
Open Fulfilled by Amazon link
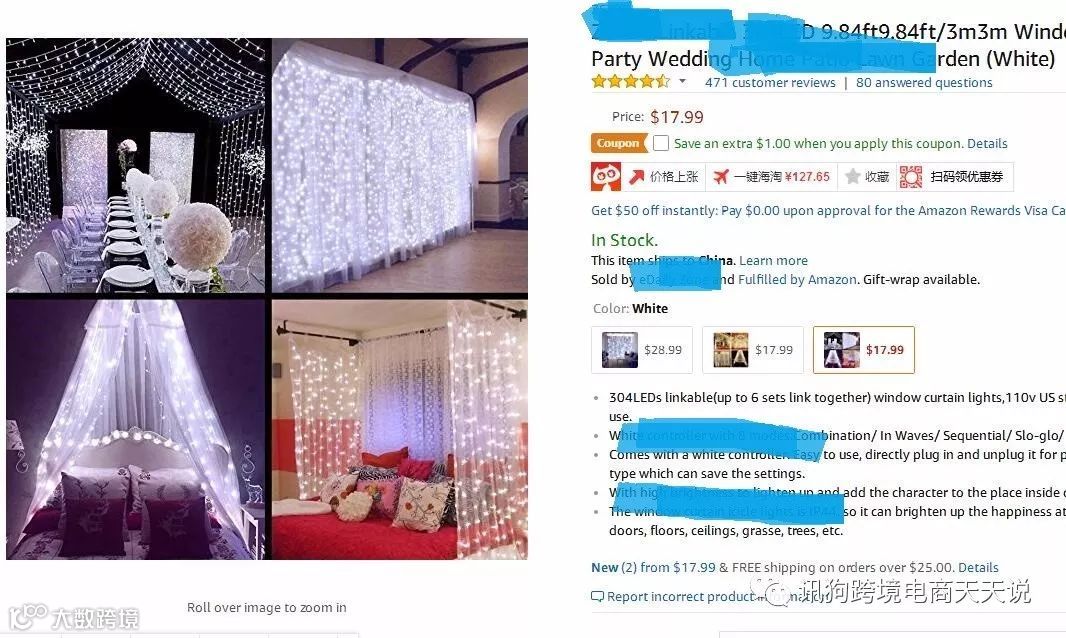tap(797, 280)
